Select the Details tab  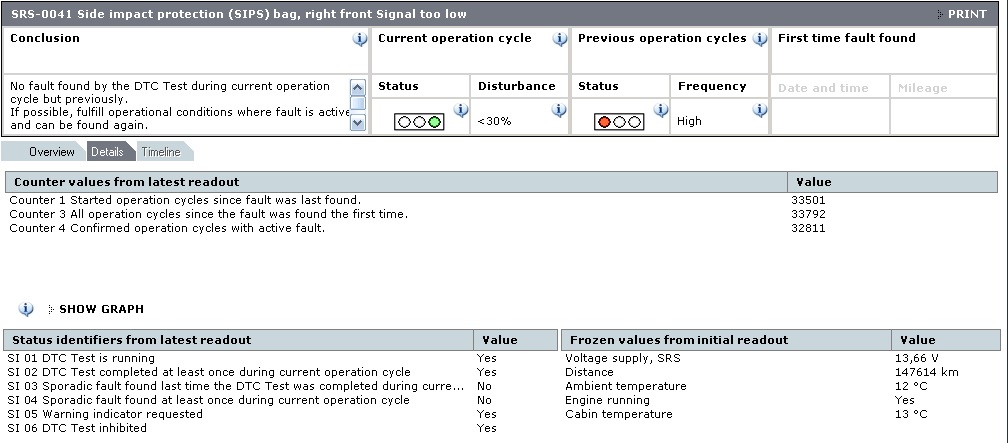[x=107, y=152]
